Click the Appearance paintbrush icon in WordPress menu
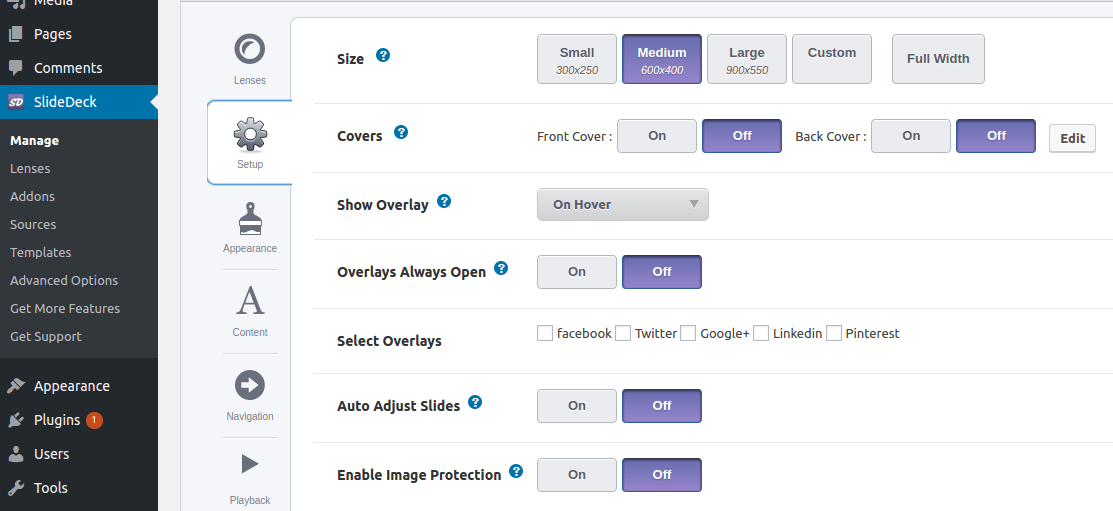1113x511 pixels. tap(16, 386)
